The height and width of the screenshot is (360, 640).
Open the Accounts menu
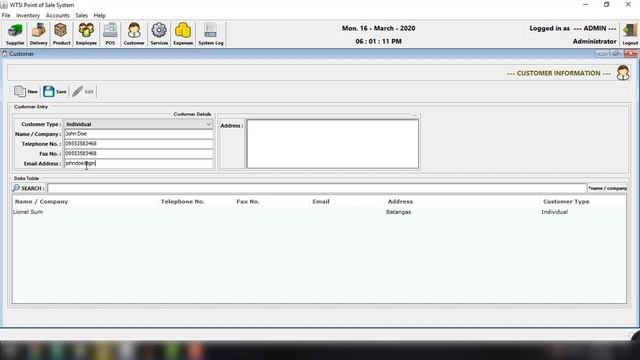(58, 15)
